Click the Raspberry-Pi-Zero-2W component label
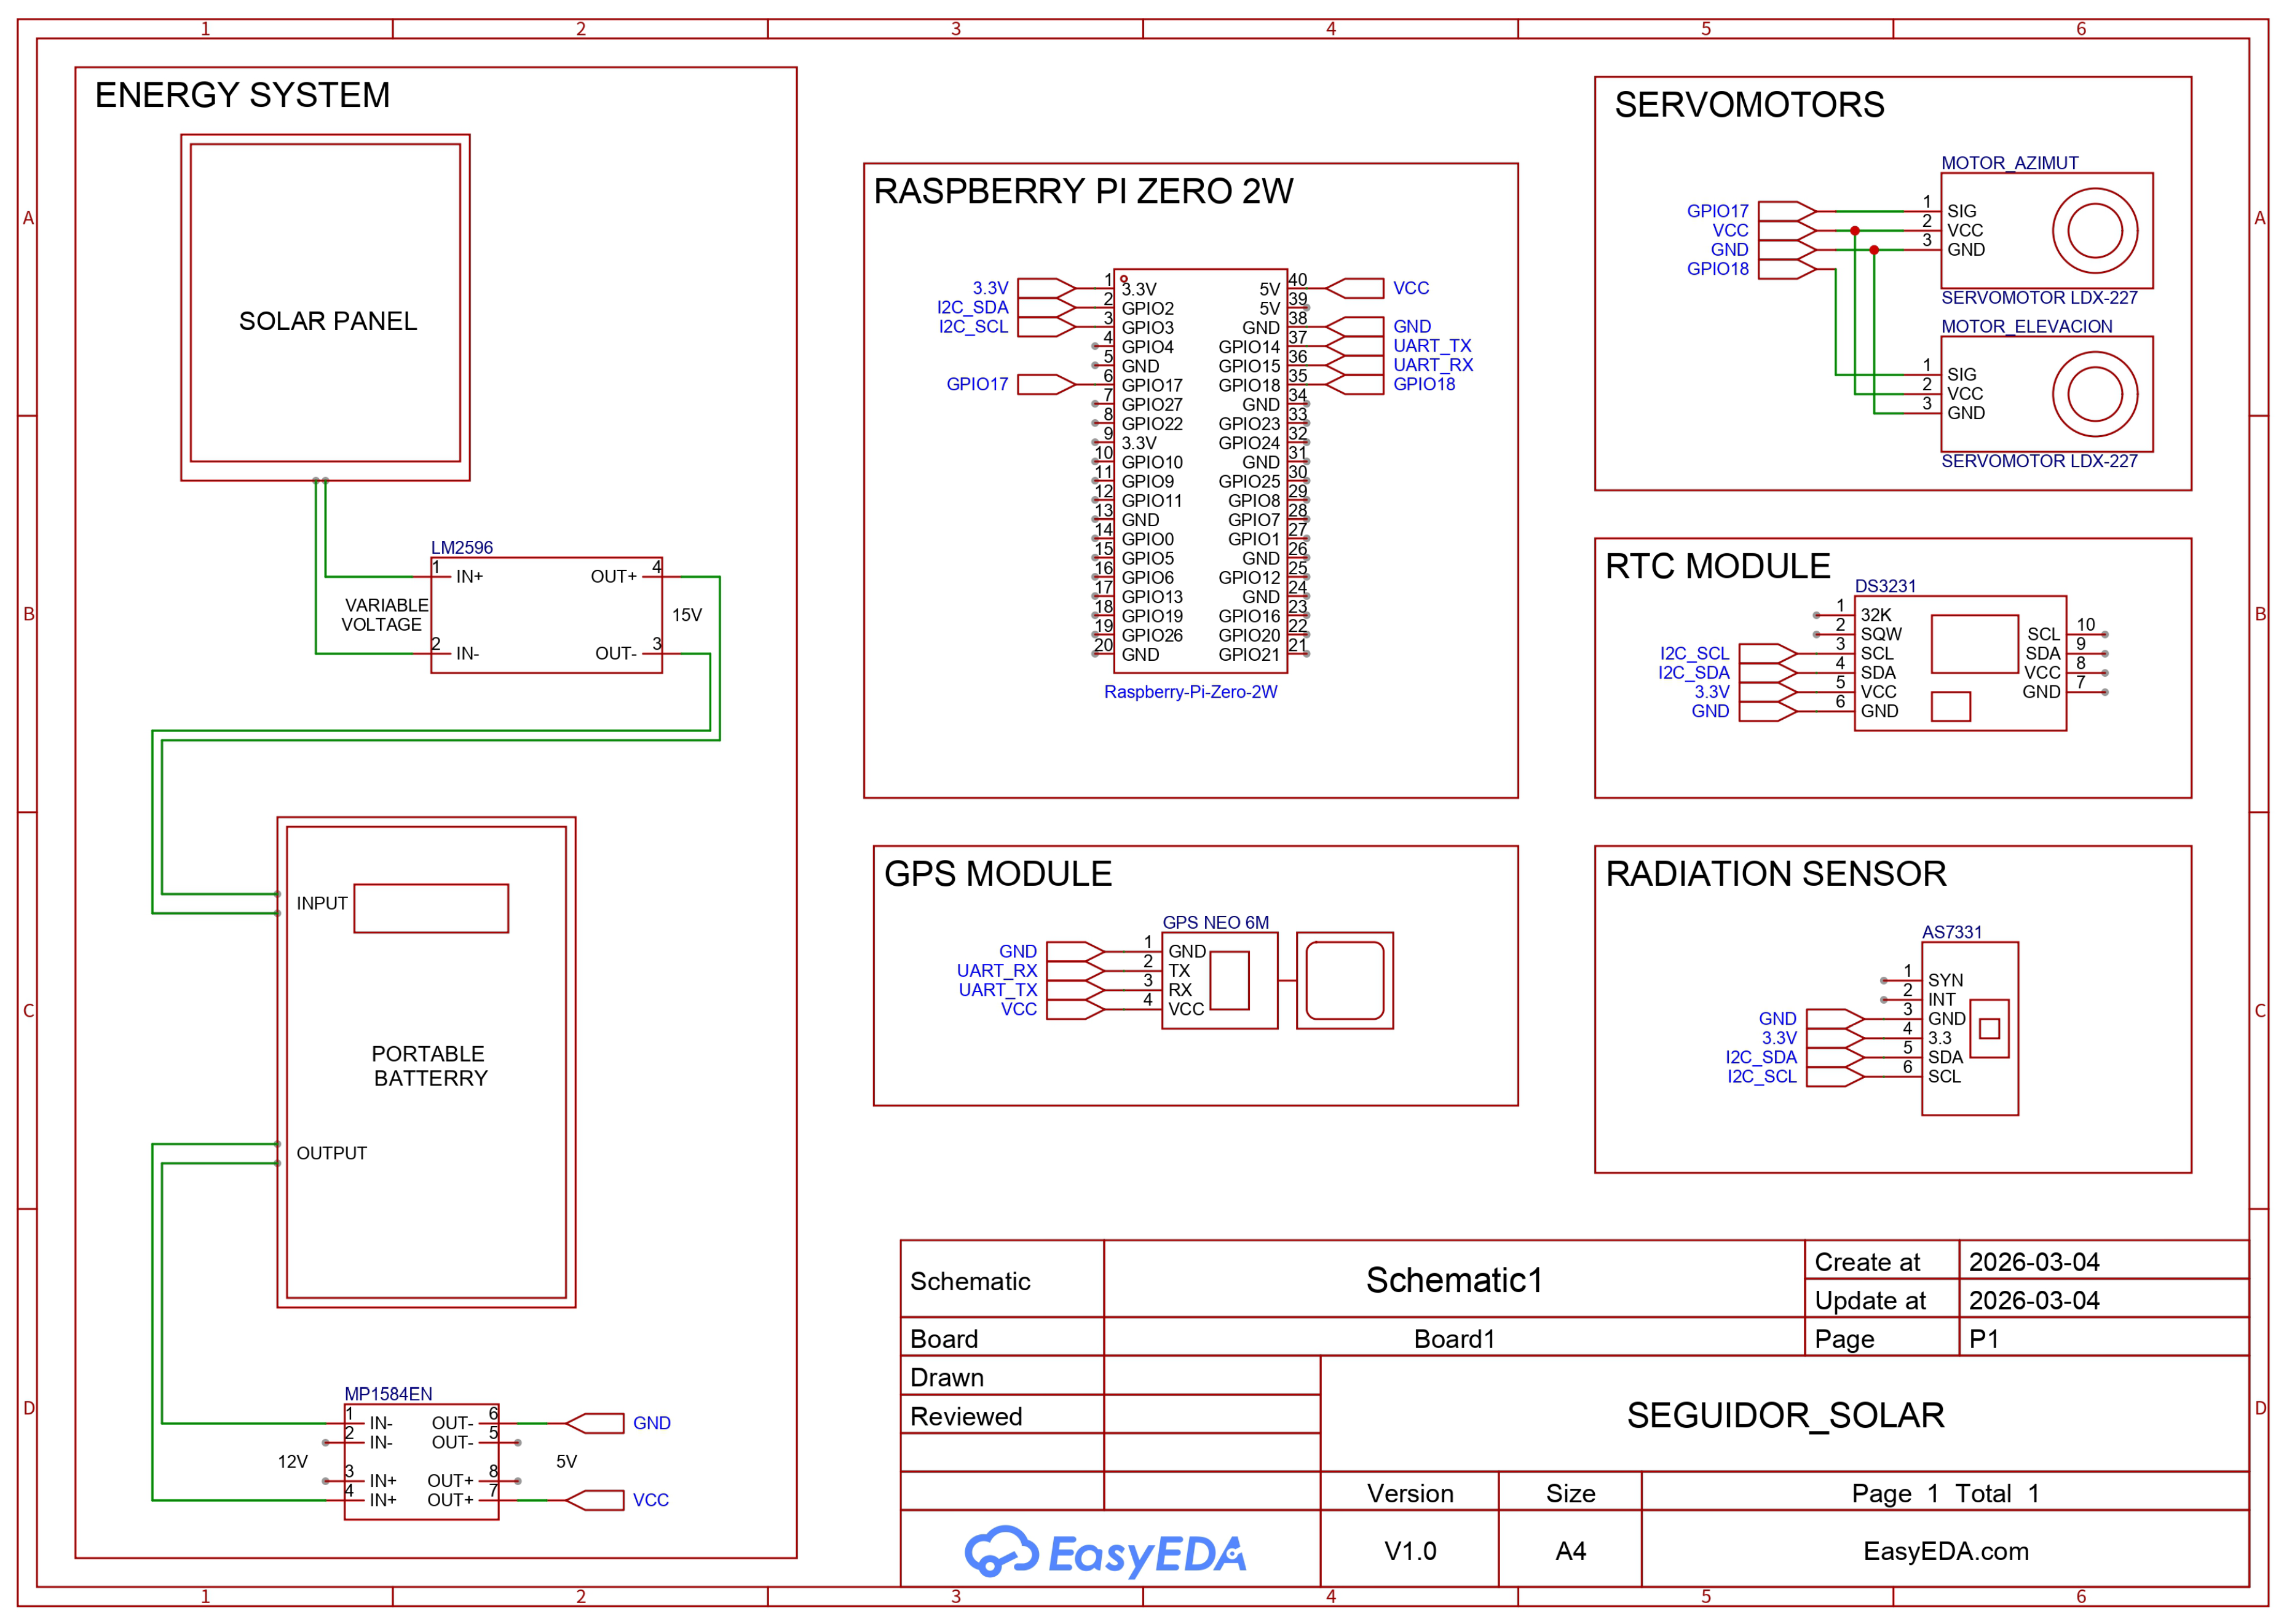 (x=1190, y=692)
